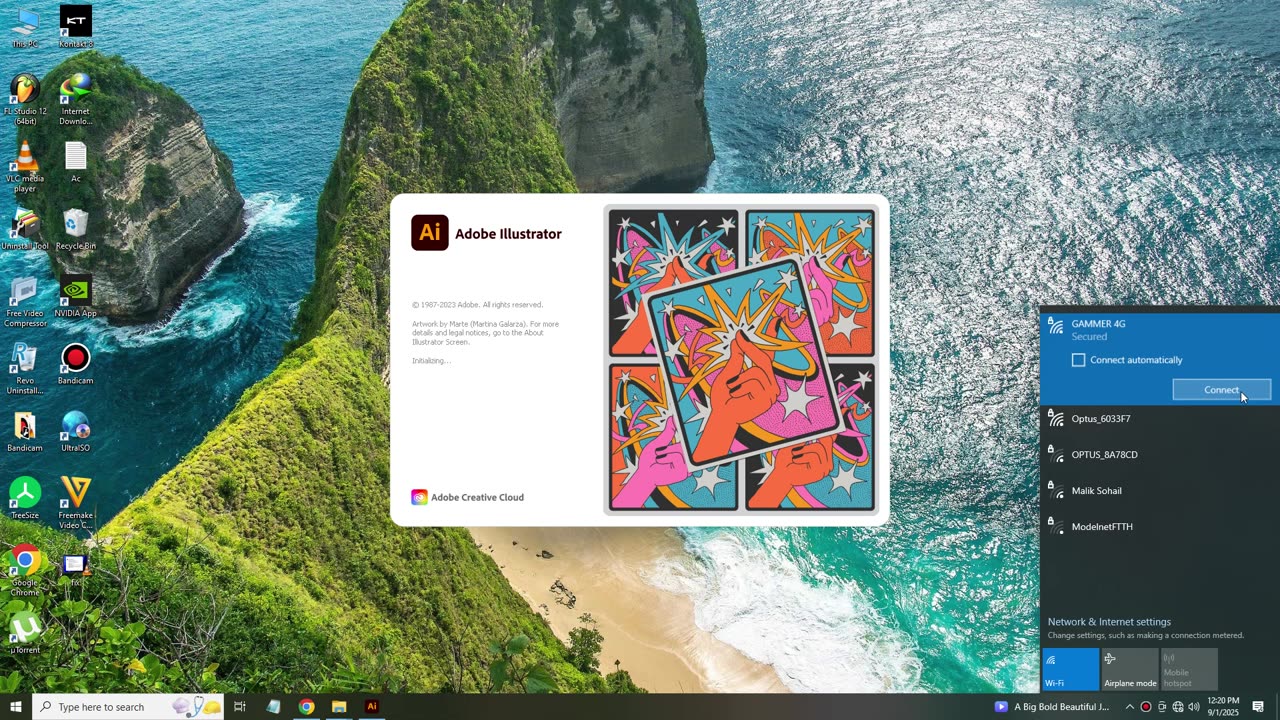Open the Notepad-style taskbar app
Image resolution: width=1280 pixels, height=720 pixels.
[273, 707]
